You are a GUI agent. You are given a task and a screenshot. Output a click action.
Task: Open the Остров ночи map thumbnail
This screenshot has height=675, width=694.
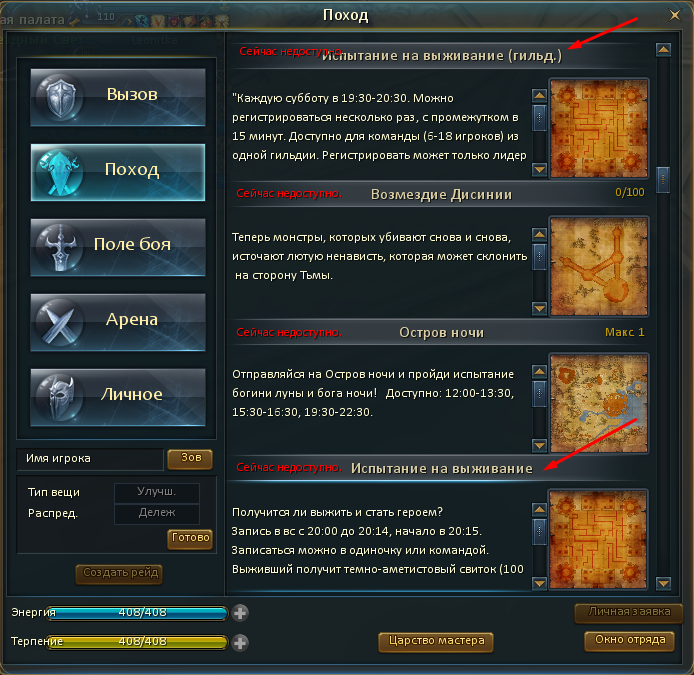(599, 403)
